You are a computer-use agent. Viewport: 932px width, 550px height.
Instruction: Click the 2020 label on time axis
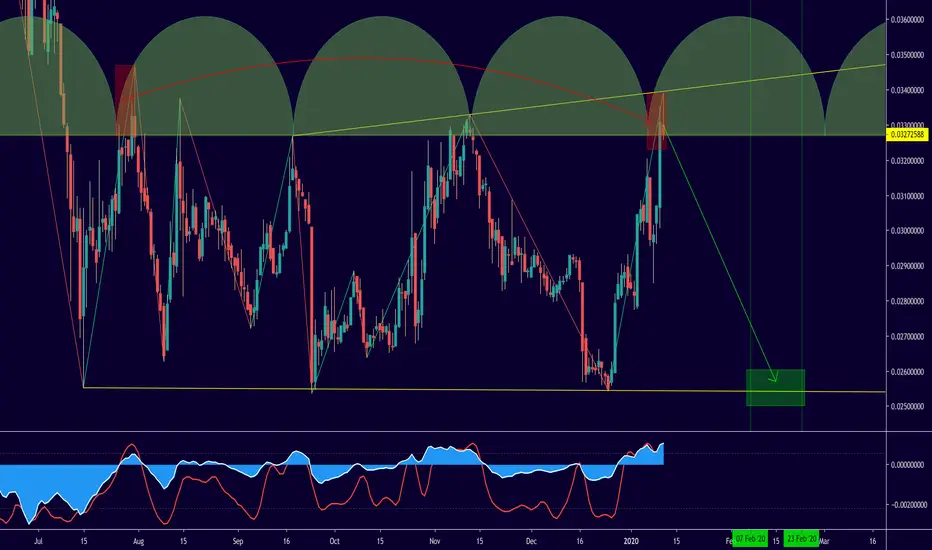click(631, 541)
